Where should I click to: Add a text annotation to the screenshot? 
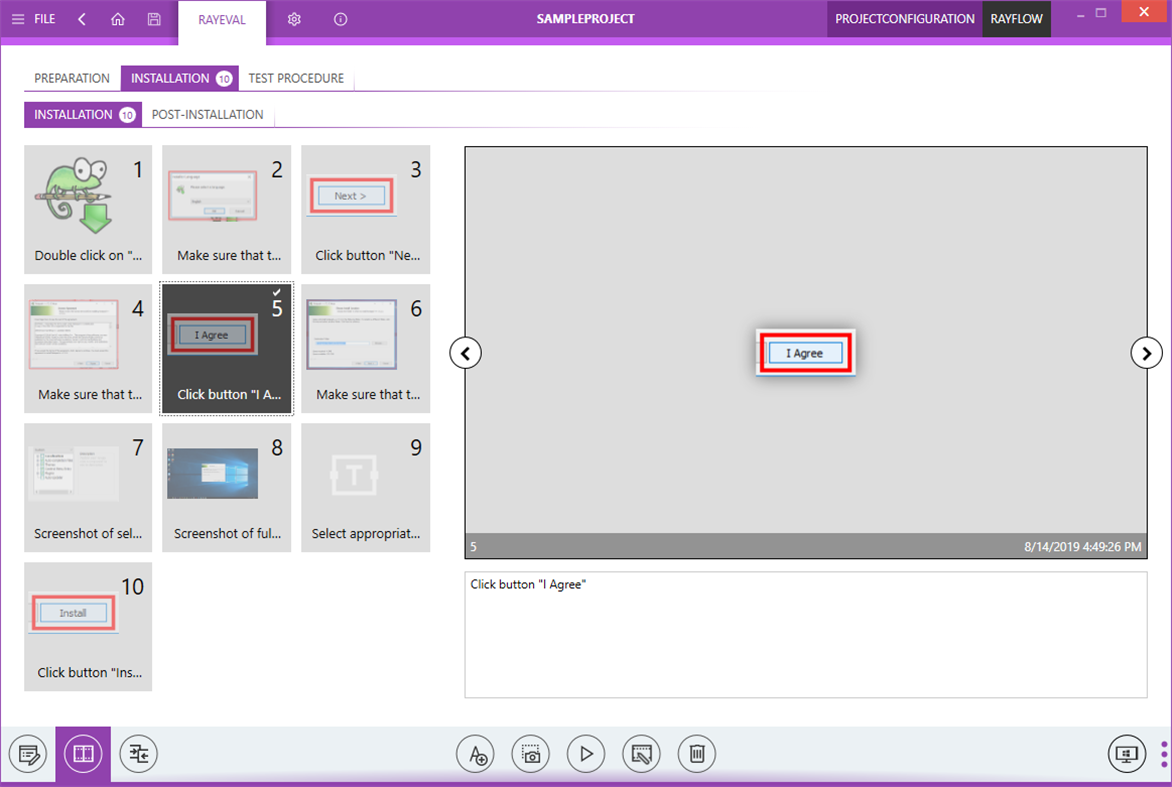click(475, 753)
